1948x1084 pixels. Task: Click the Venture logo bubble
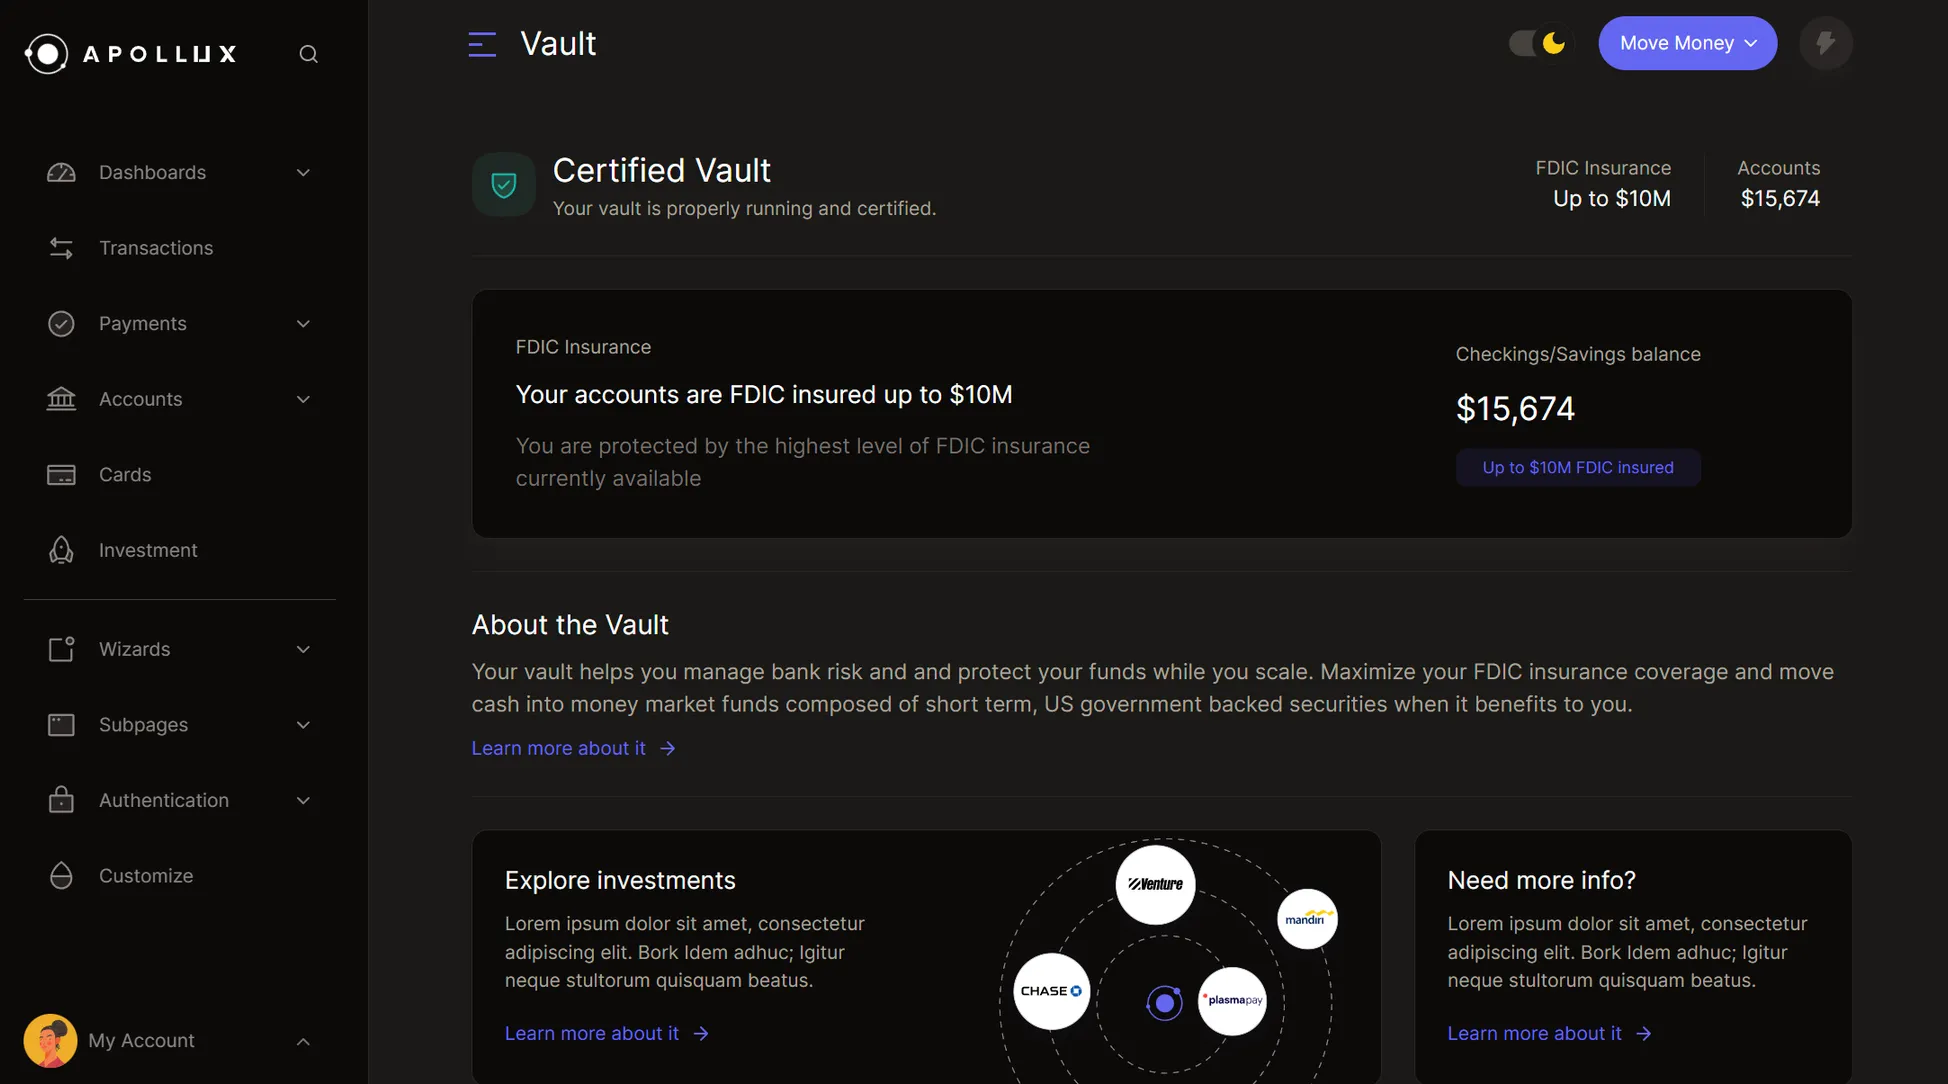tap(1155, 884)
